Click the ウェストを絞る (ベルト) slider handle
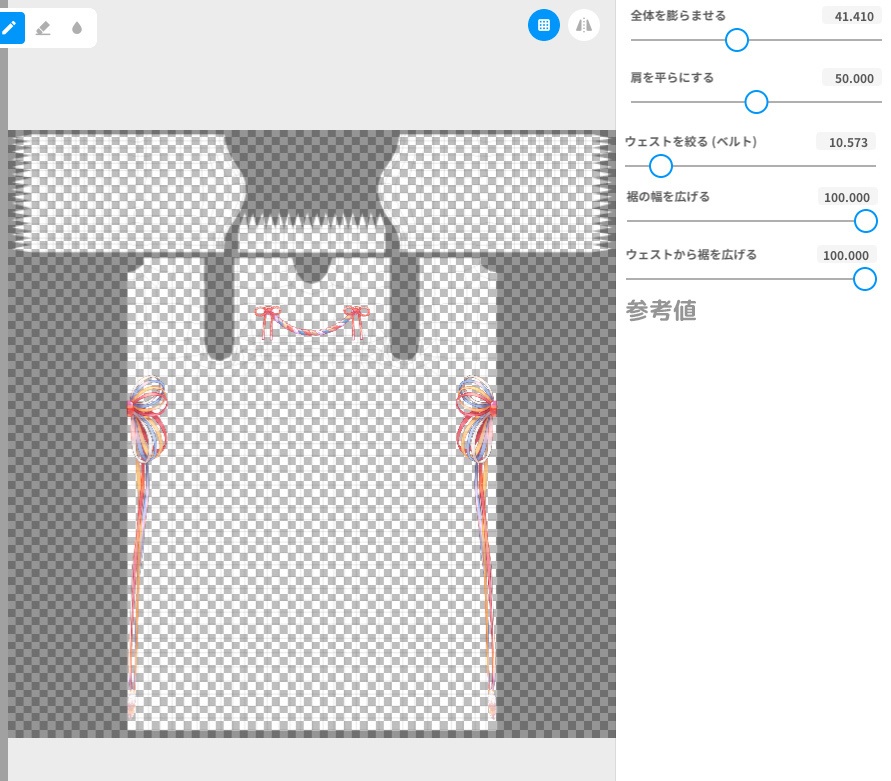The height and width of the screenshot is (781, 891). tap(660, 166)
